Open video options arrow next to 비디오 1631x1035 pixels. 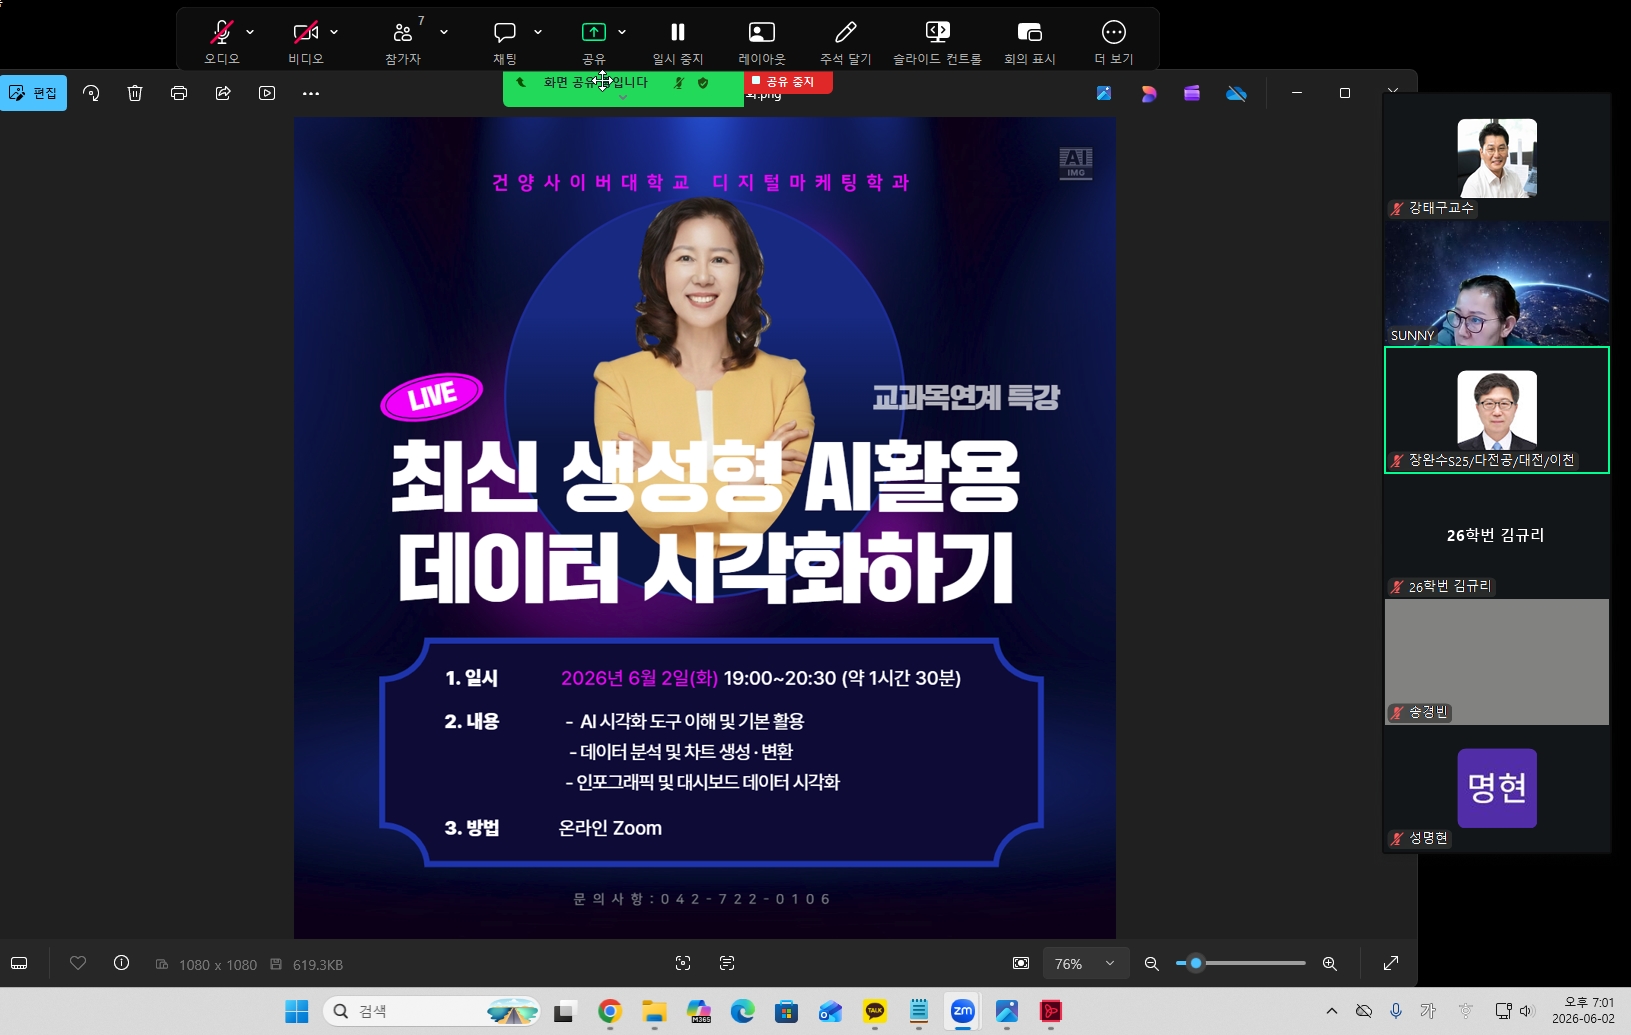(334, 32)
